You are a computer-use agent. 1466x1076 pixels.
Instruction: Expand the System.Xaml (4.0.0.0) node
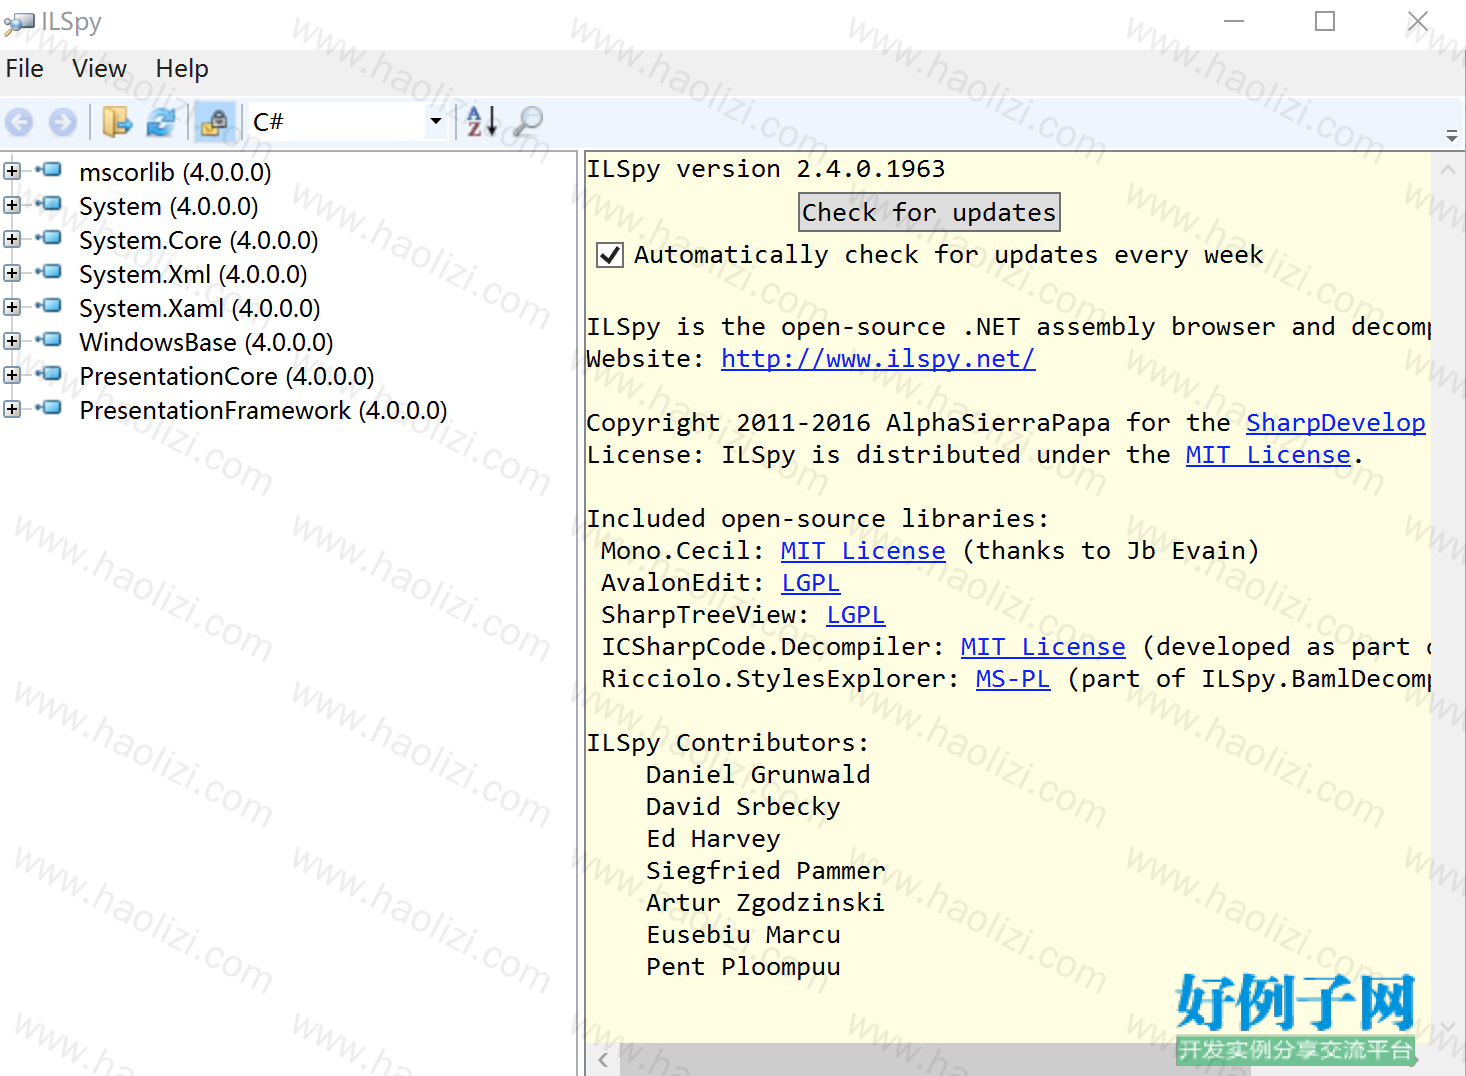pyautogui.click(x=12, y=307)
